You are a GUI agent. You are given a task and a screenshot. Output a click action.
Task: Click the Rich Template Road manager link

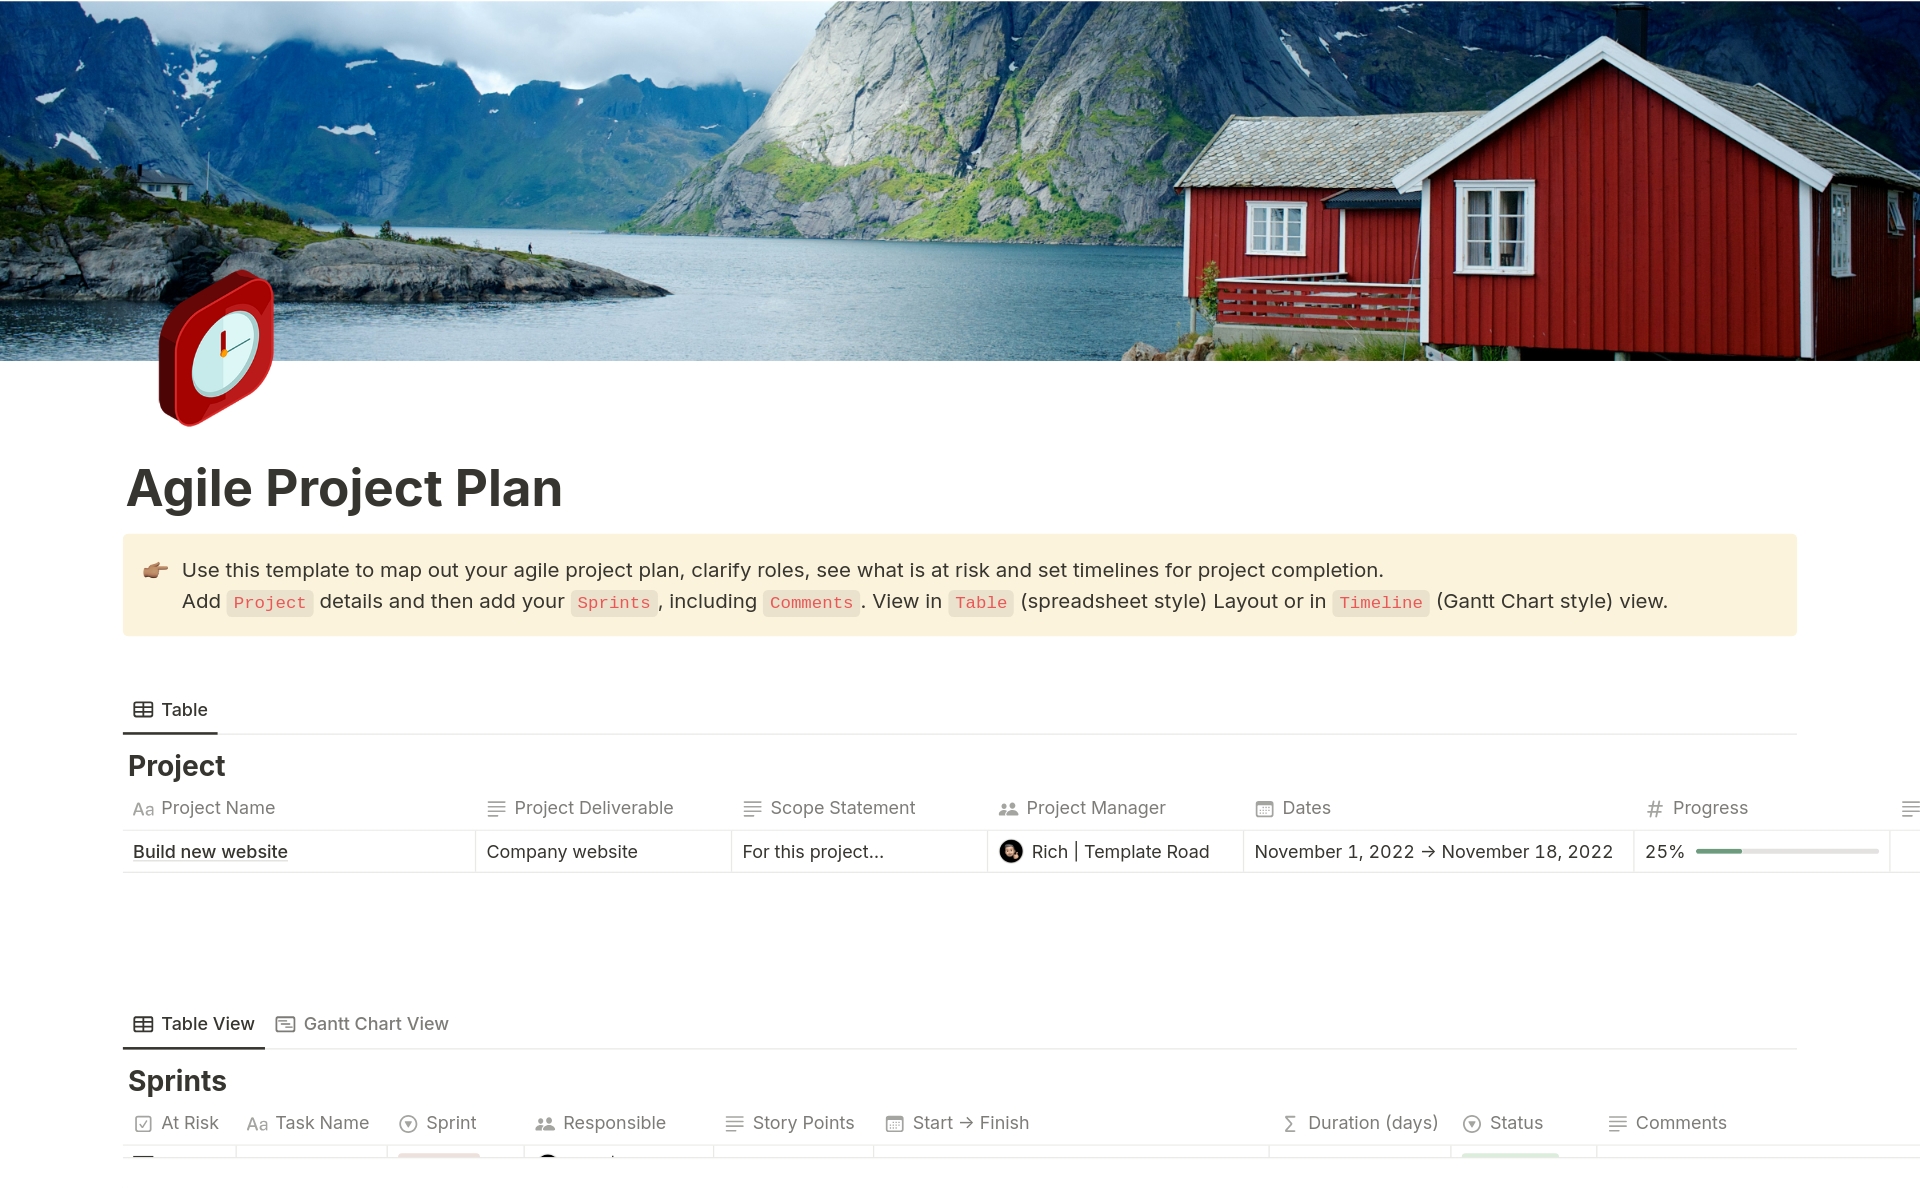pos(1105,851)
